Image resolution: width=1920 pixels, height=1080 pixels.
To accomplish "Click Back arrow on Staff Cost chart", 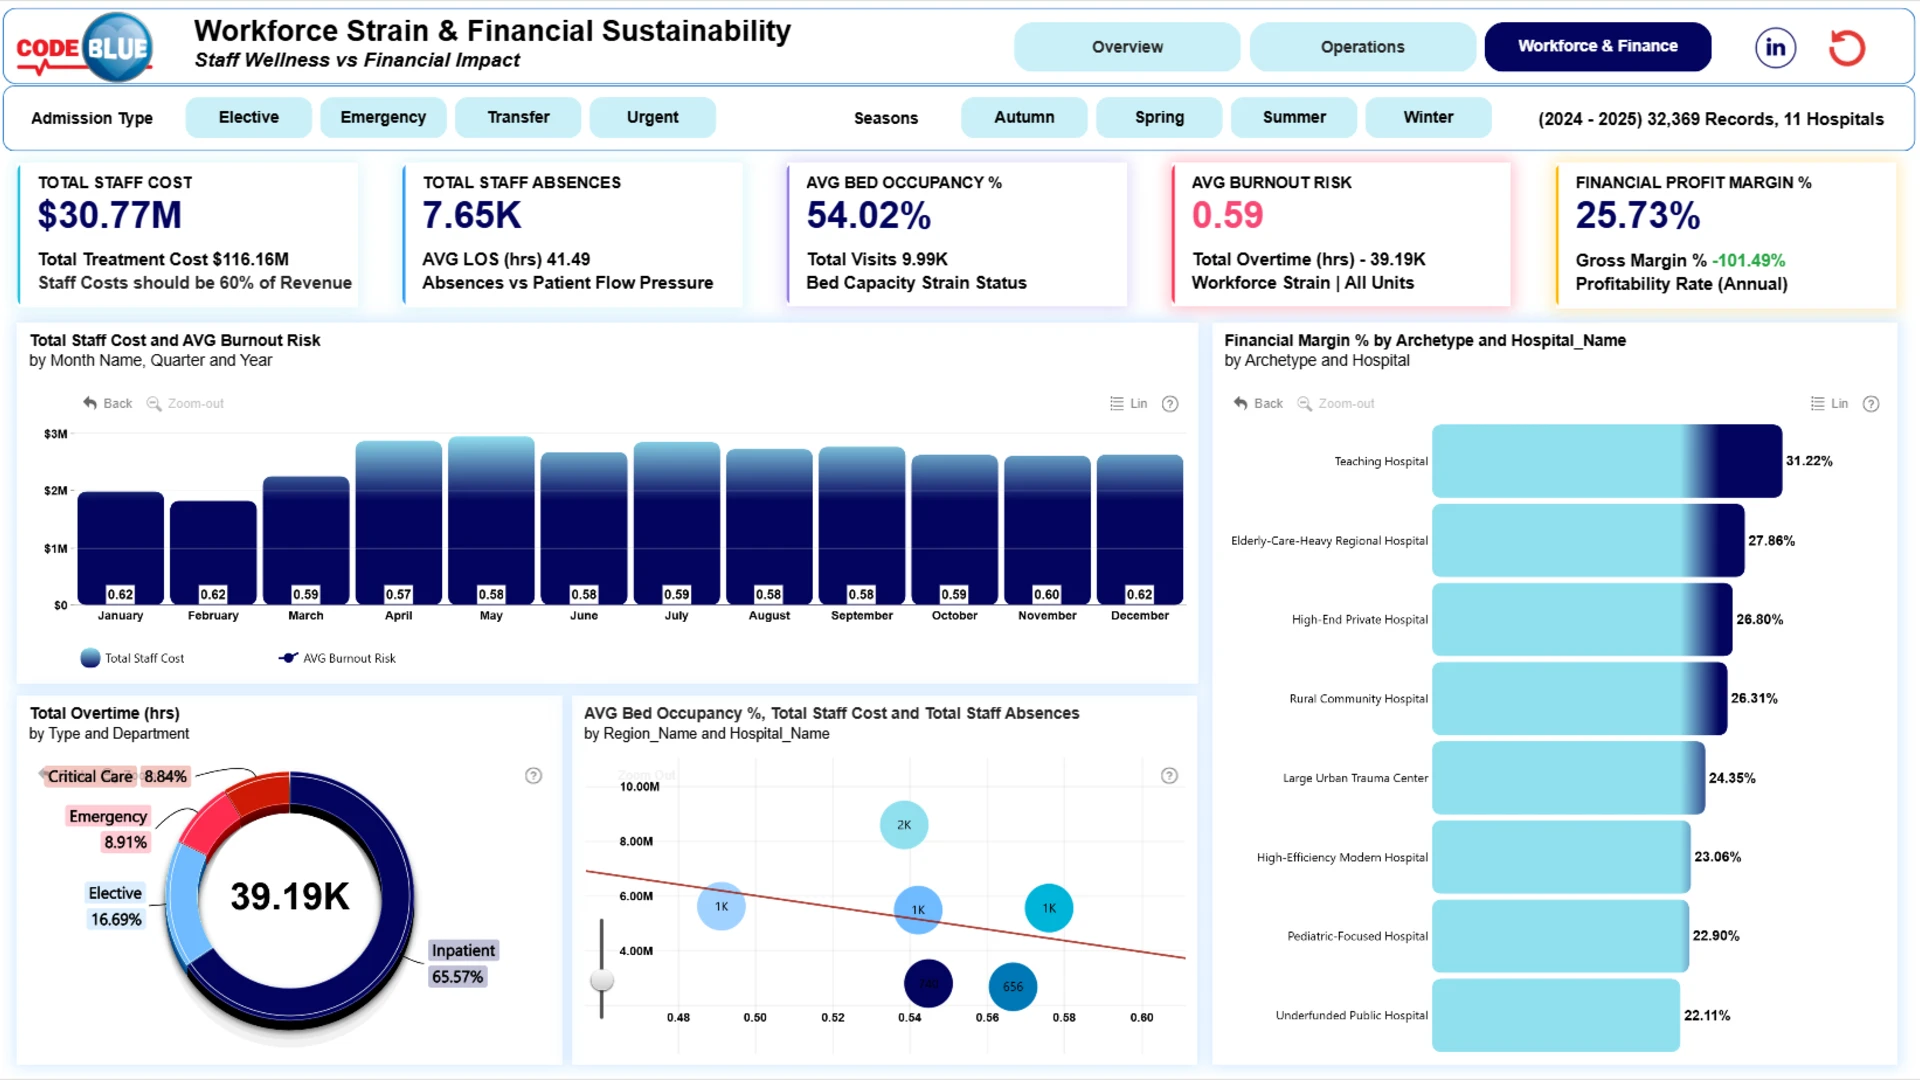I will [108, 403].
